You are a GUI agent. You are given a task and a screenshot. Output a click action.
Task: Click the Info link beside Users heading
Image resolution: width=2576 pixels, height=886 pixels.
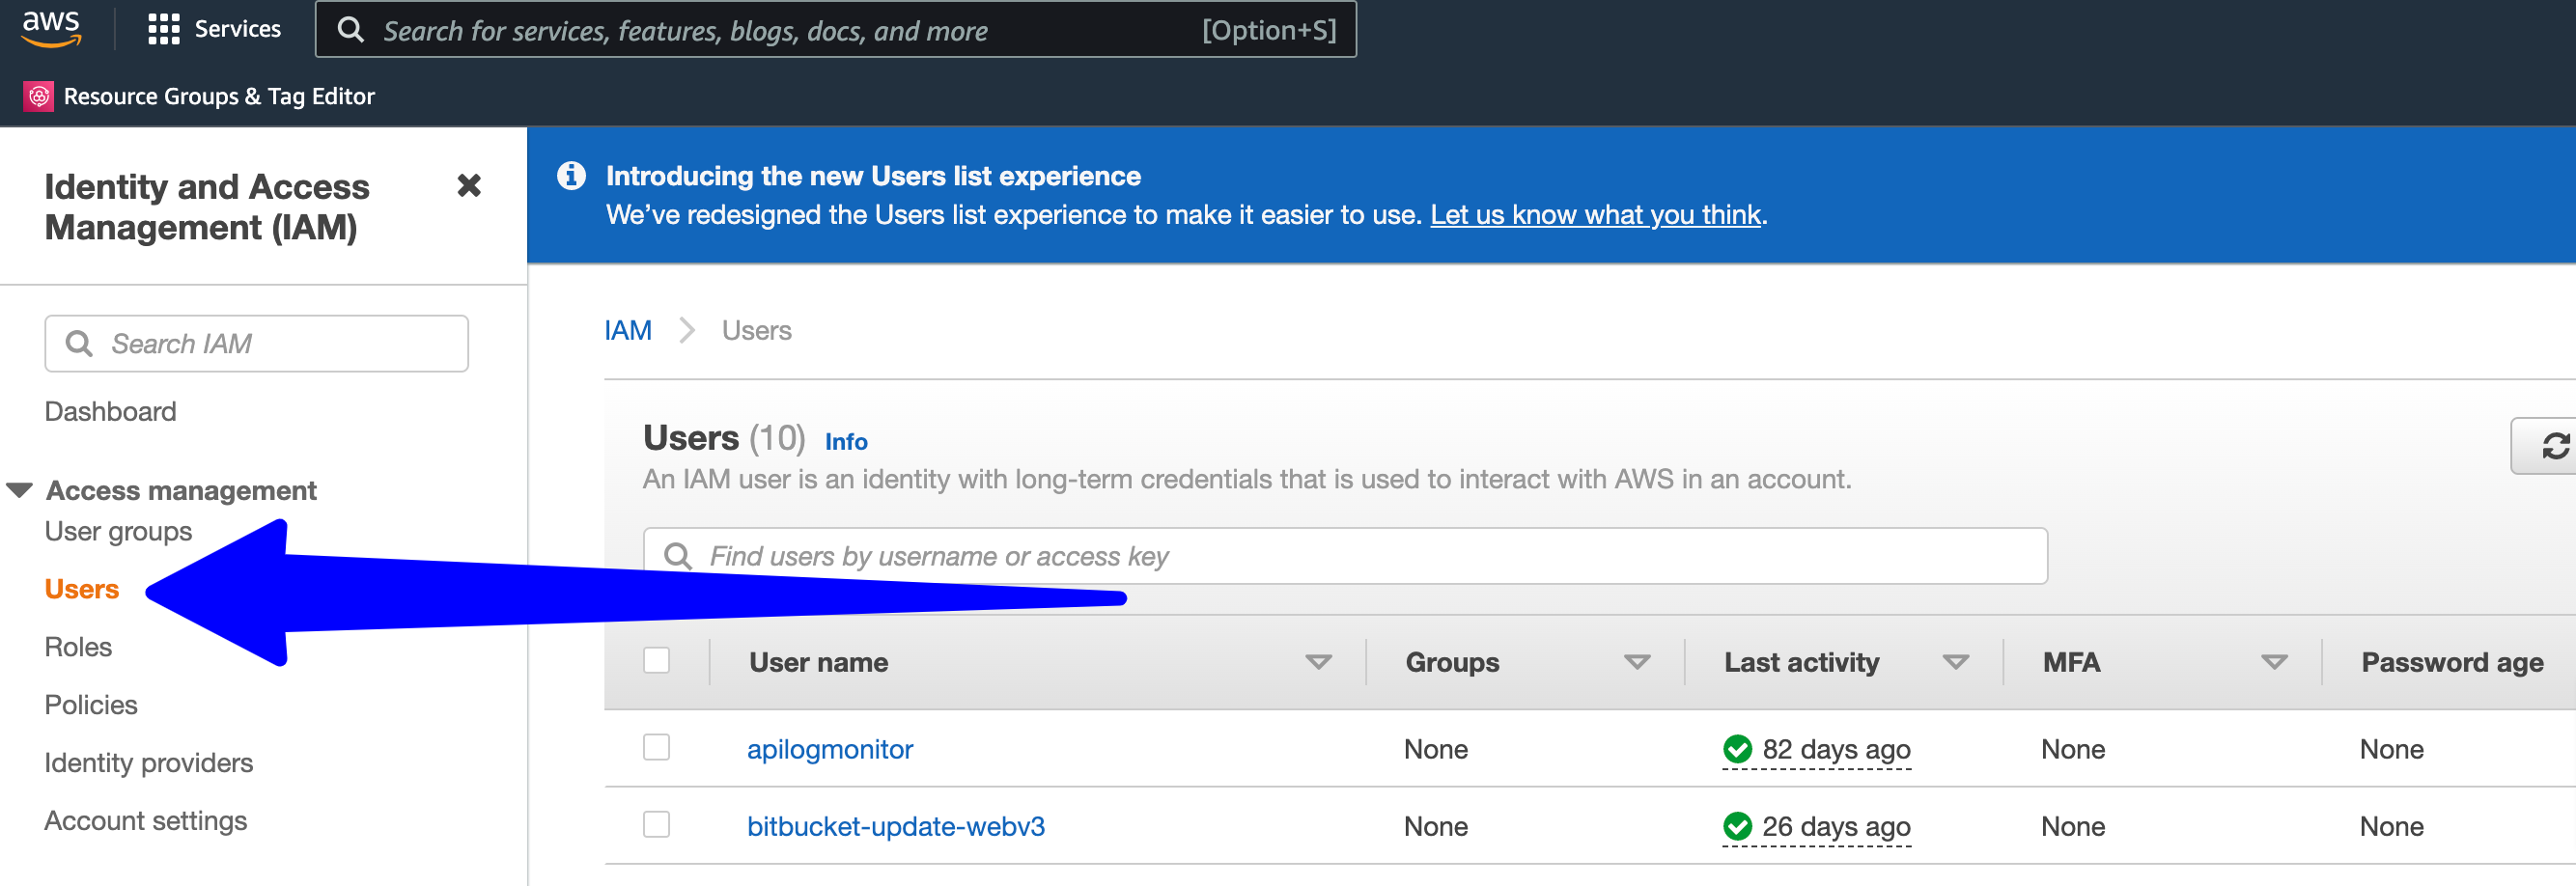click(846, 441)
